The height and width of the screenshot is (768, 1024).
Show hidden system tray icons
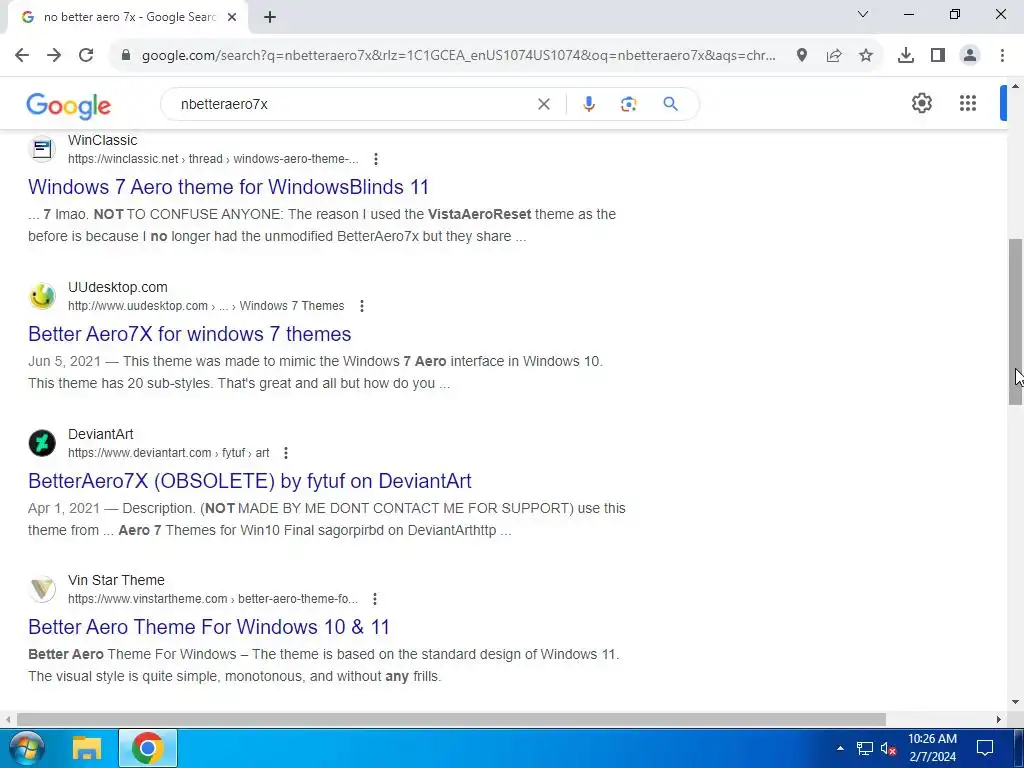pos(840,748)
